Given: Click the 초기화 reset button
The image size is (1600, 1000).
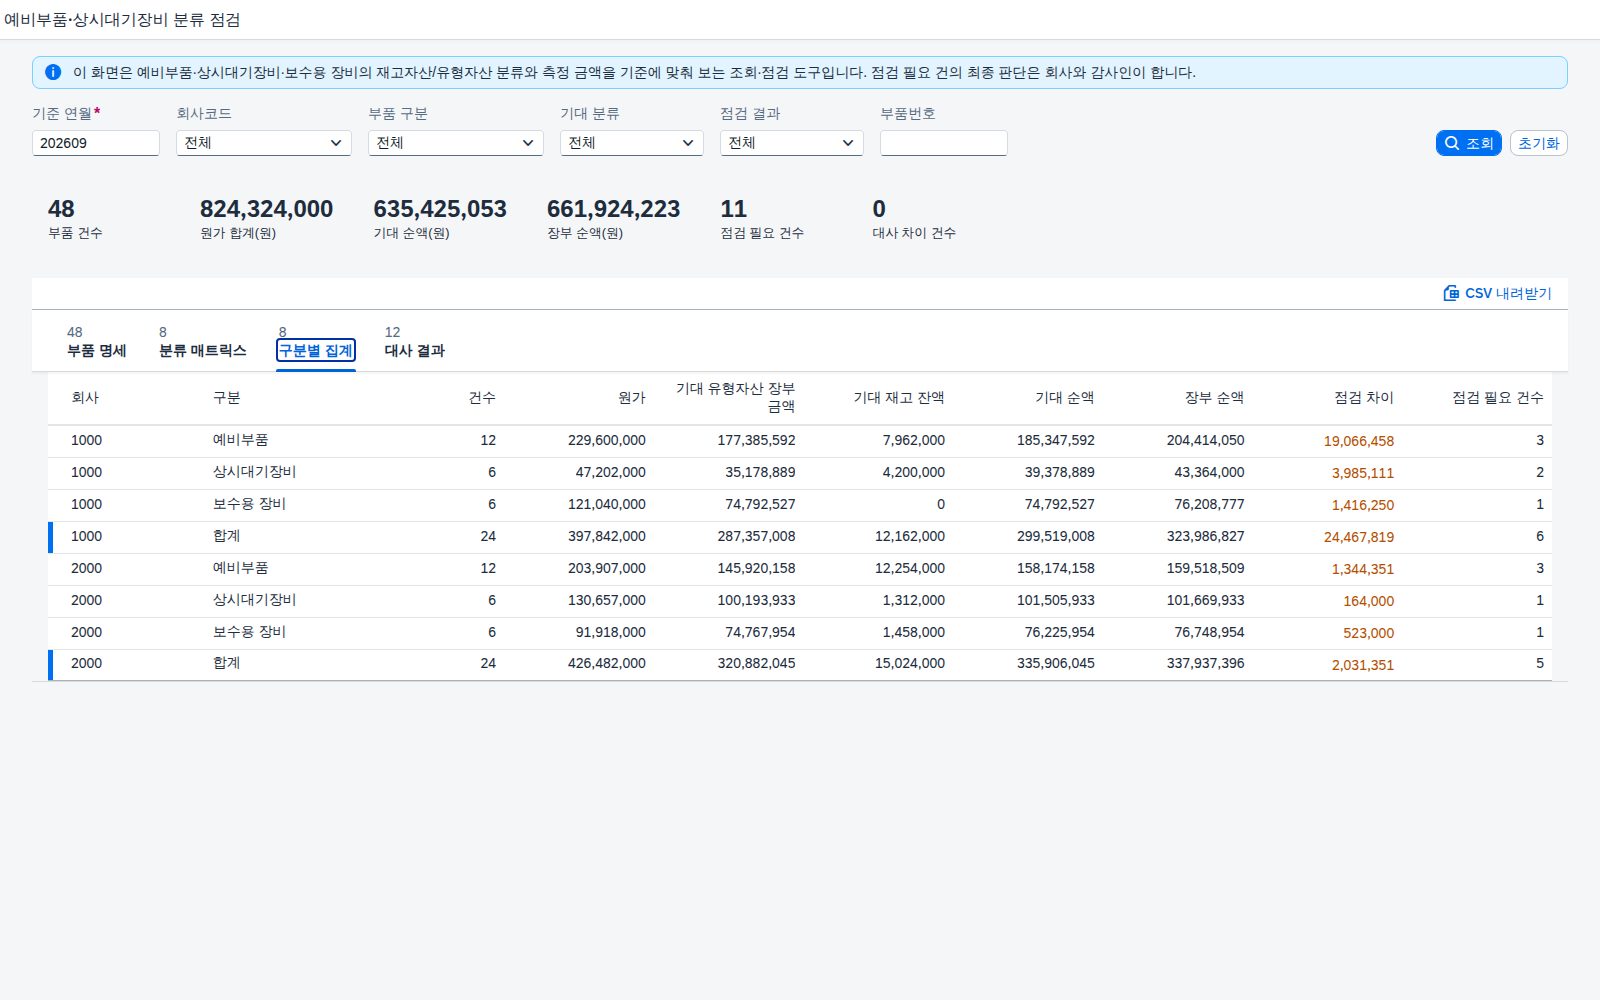Looking at the screenshot, I should coord(1538,143).
